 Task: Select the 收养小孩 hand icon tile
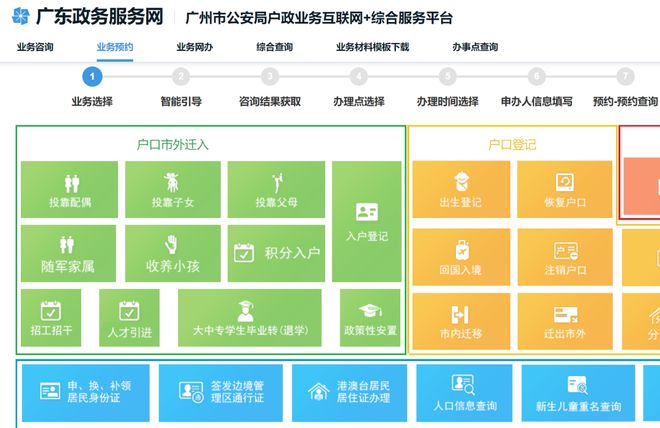click(173, 253)
